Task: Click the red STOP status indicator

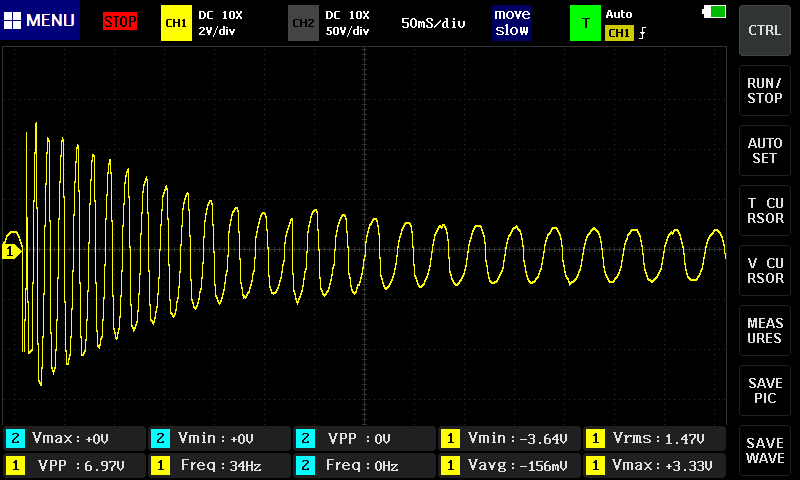Action: (120, 21)
